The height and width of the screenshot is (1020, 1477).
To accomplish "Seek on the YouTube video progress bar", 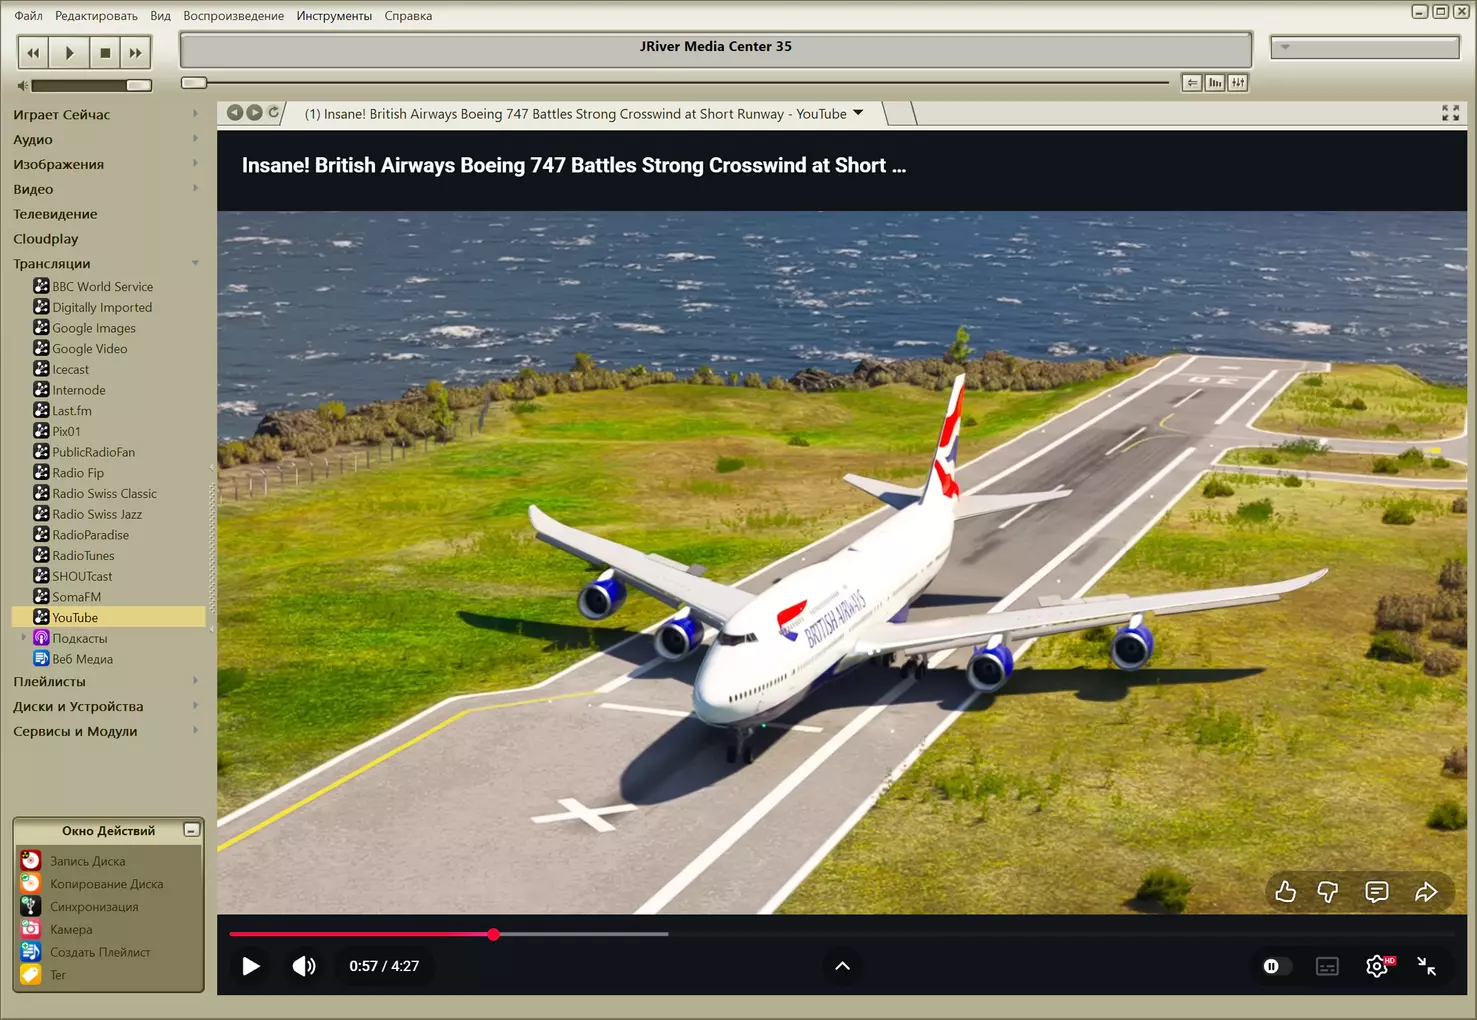I will 841,934.
